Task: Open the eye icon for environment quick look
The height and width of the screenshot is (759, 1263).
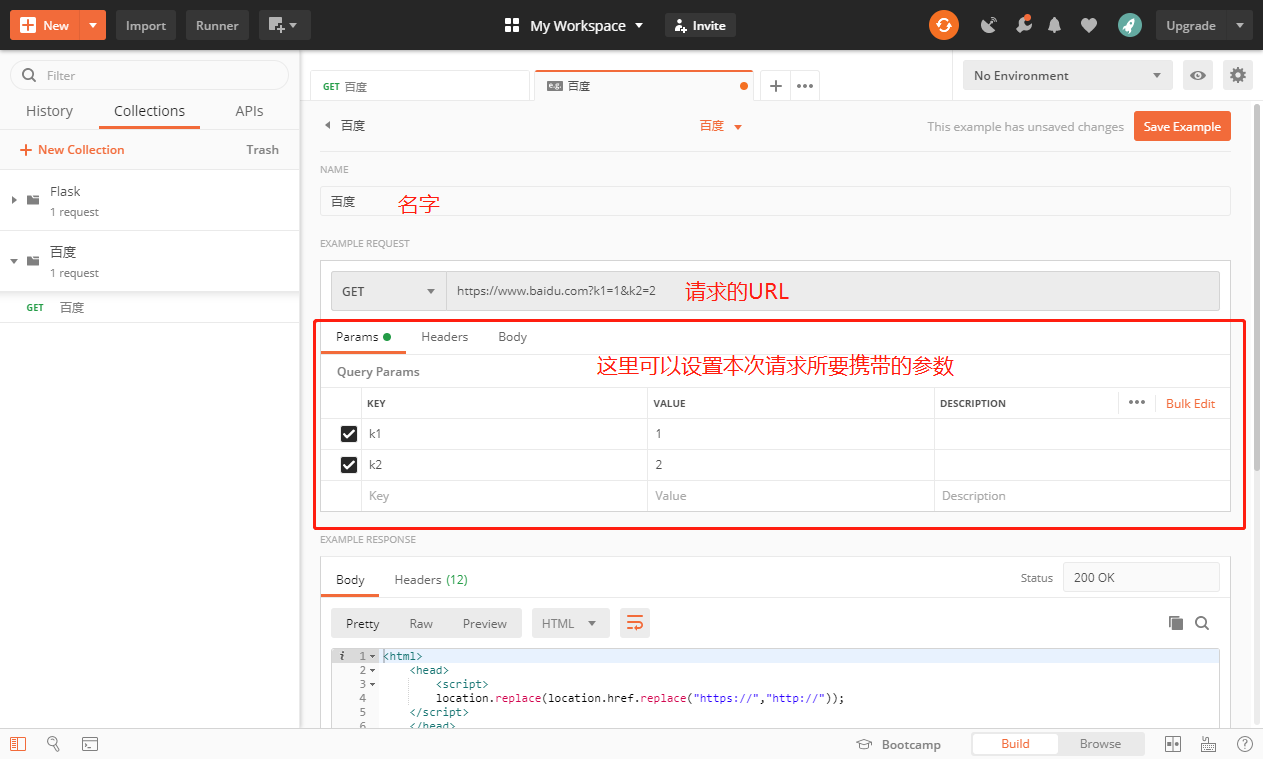Action: tap(1197, 74)
